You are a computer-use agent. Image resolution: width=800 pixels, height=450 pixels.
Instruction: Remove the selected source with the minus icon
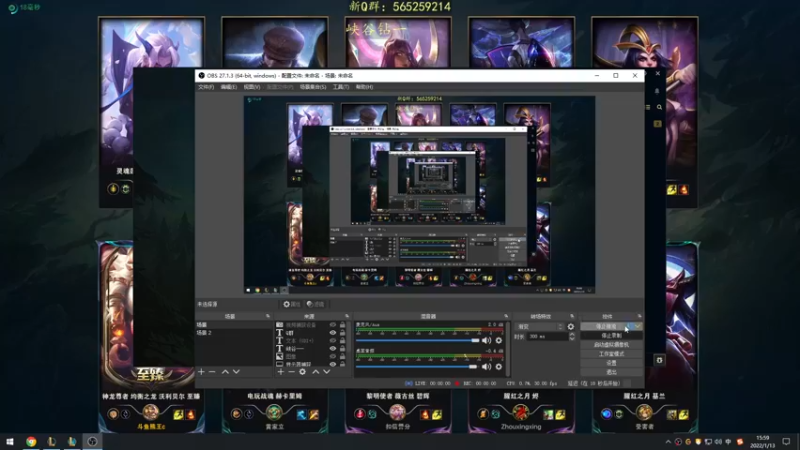point(291,372)
